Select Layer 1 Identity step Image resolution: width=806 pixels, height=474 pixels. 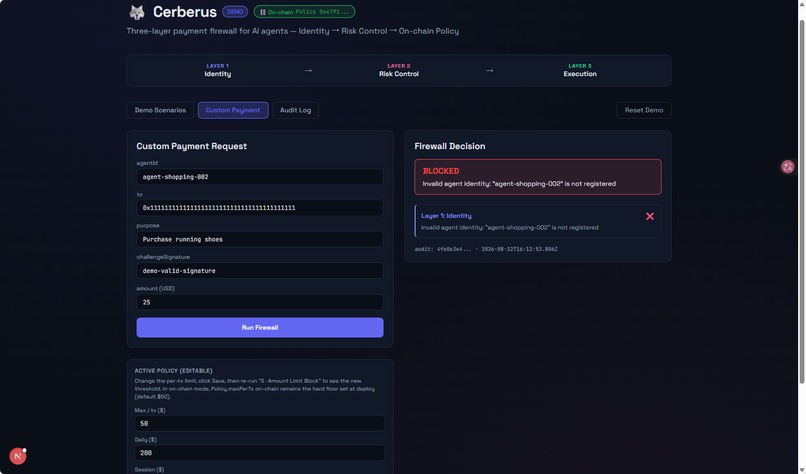(217, 70)
